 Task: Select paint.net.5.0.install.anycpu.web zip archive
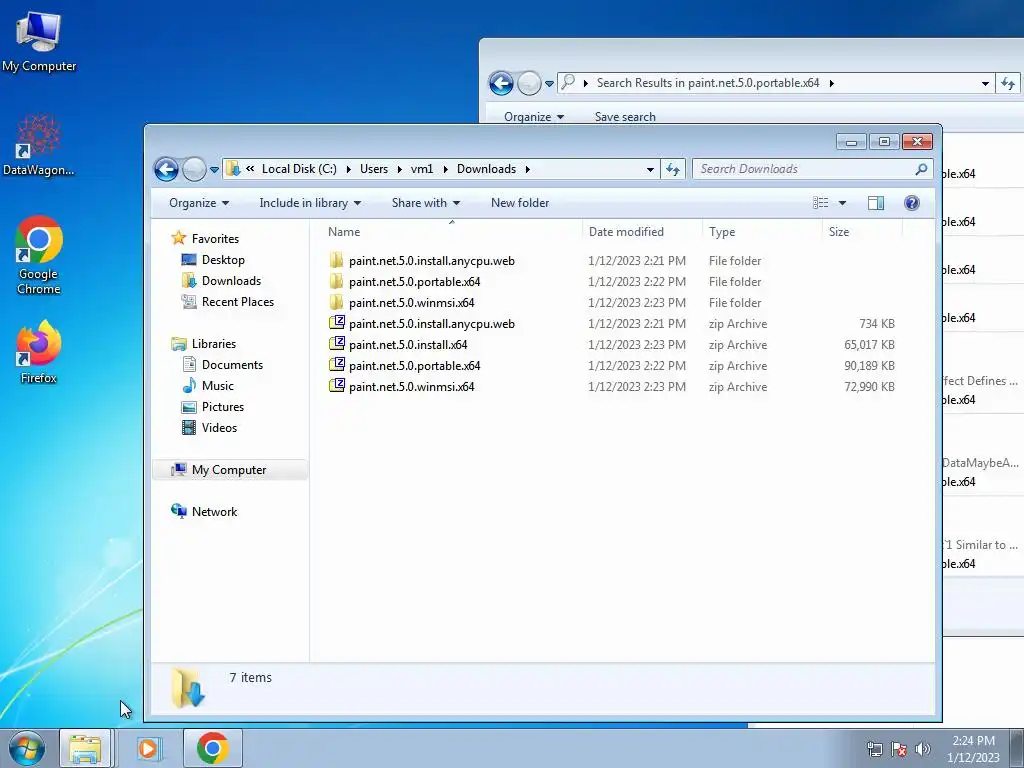tap(421, 323)
